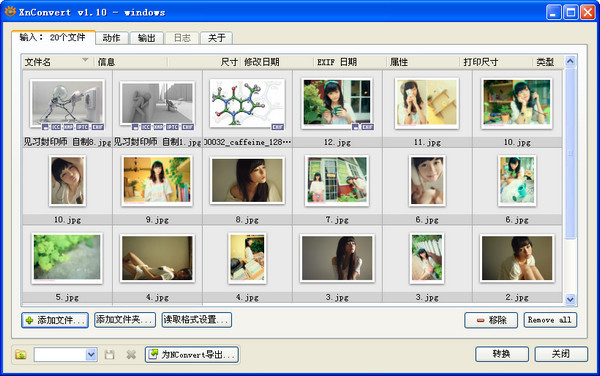
Task: Click the file list vertical scrollbar thumb
Action: 570,153
